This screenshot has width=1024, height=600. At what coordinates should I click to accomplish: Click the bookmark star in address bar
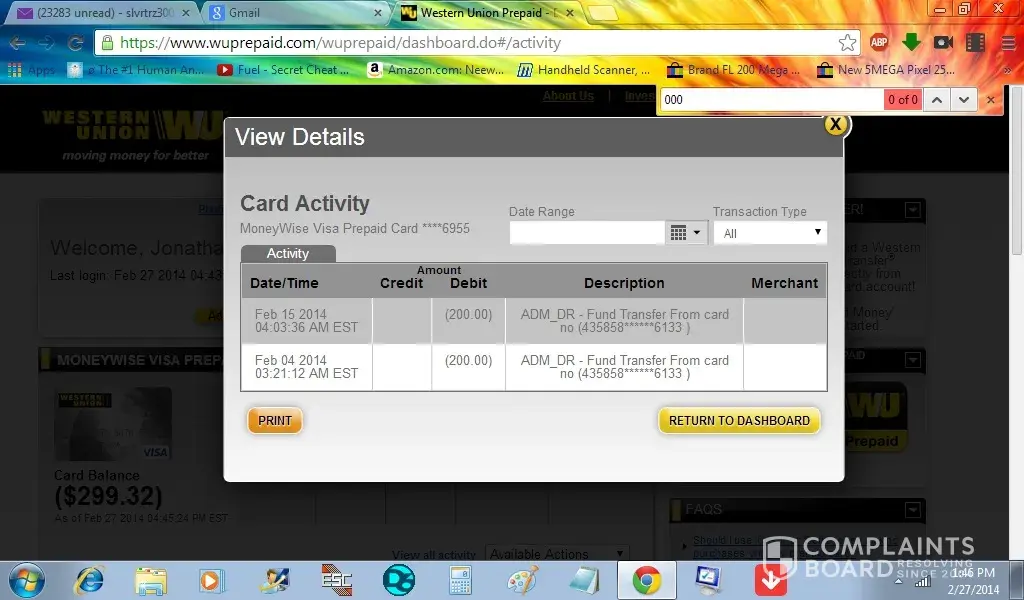(847, 43)
